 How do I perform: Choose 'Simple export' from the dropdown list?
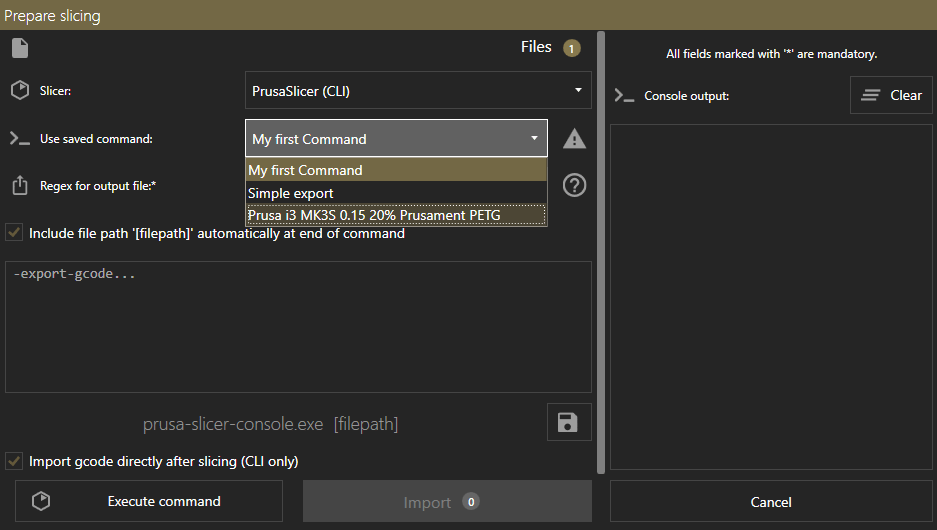tap(396, 193)
